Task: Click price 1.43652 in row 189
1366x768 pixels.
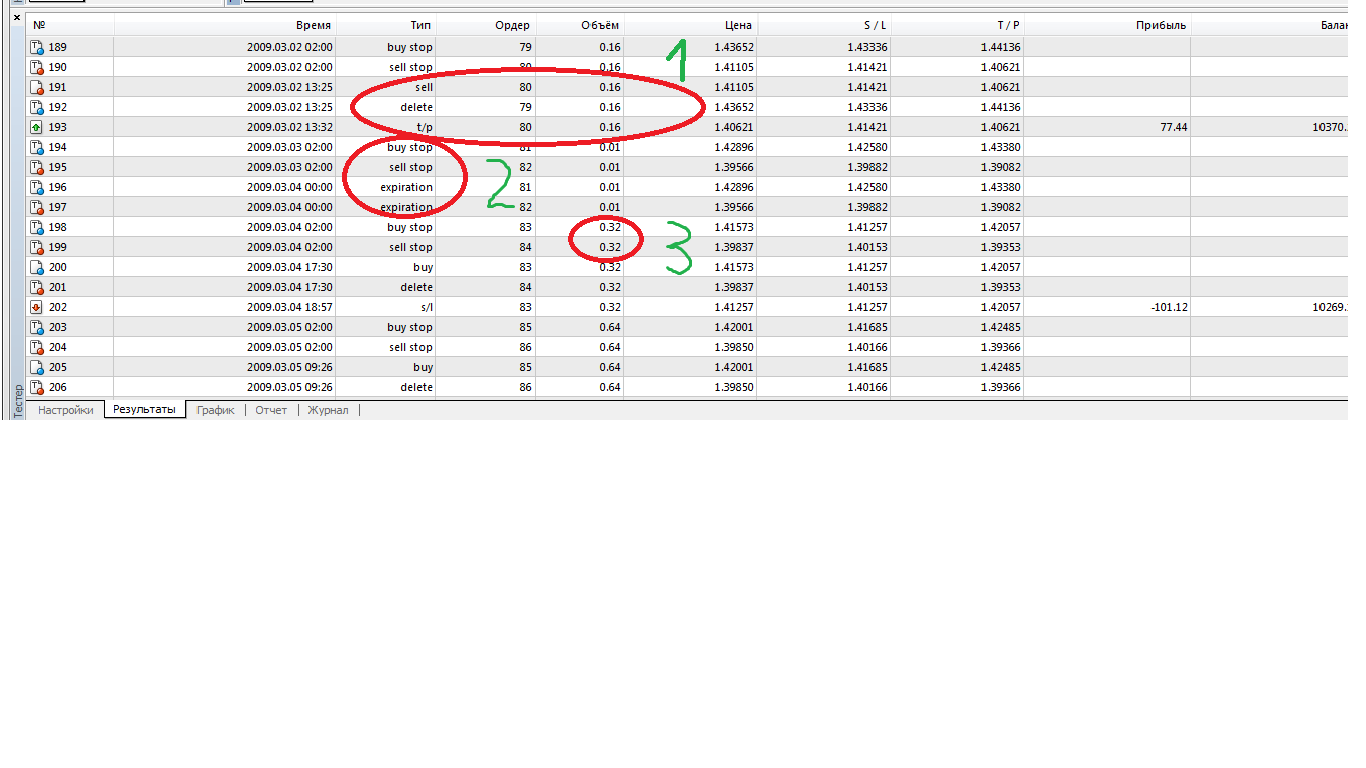Action: [x=734, y=47]
